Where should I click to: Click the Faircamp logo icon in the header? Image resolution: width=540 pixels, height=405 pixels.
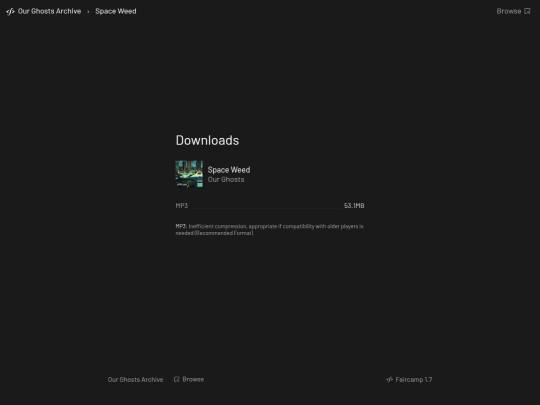pyautogui.click(x=10, y=11)
